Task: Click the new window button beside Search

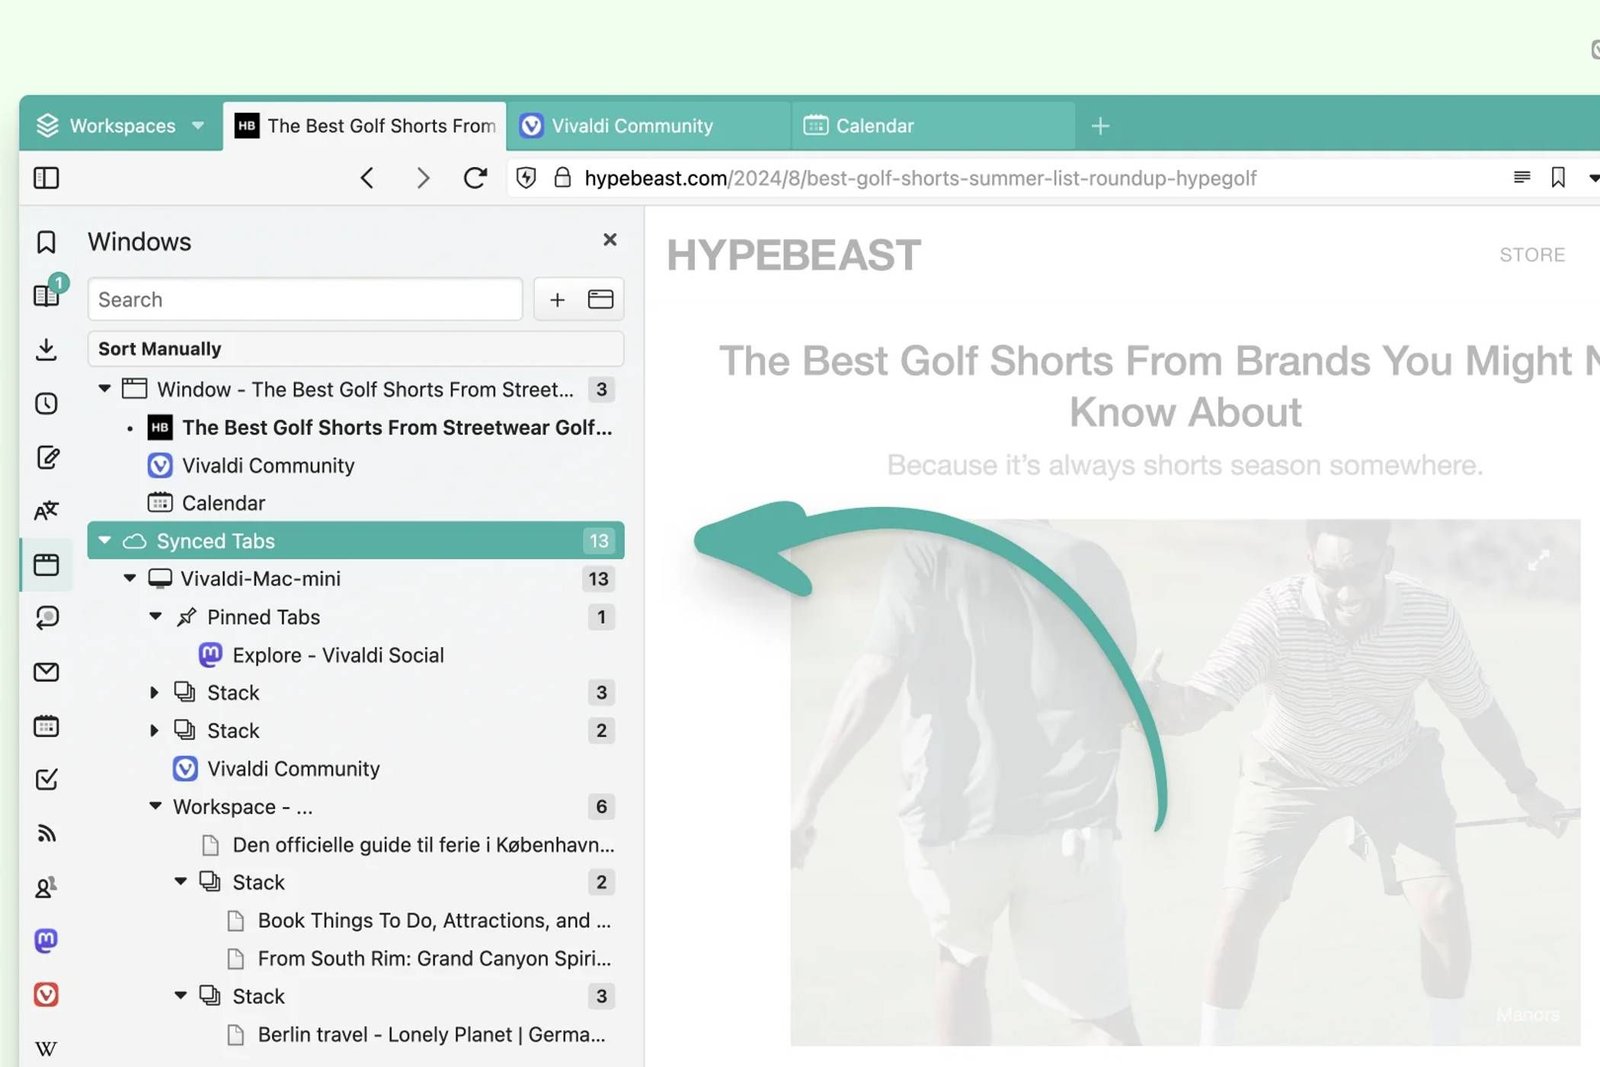Action: tap(601, 299)
